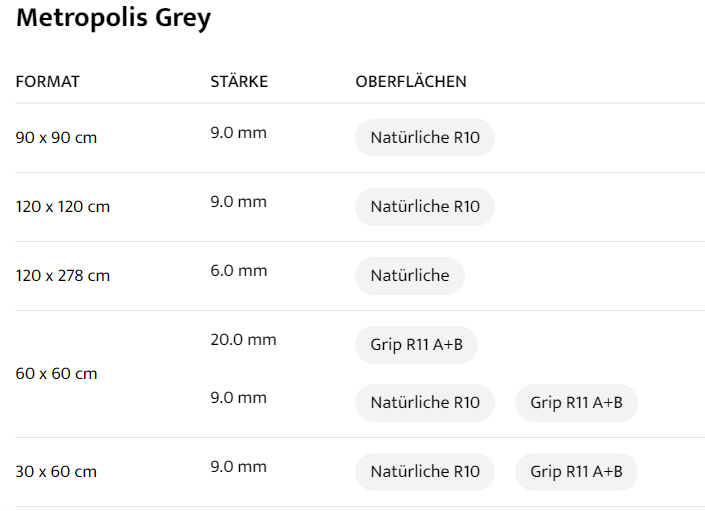Screen dimensions: 705x511
Task: Choose Natürliche R10 for 30 x 60 cm
Action: pos(425,472)
